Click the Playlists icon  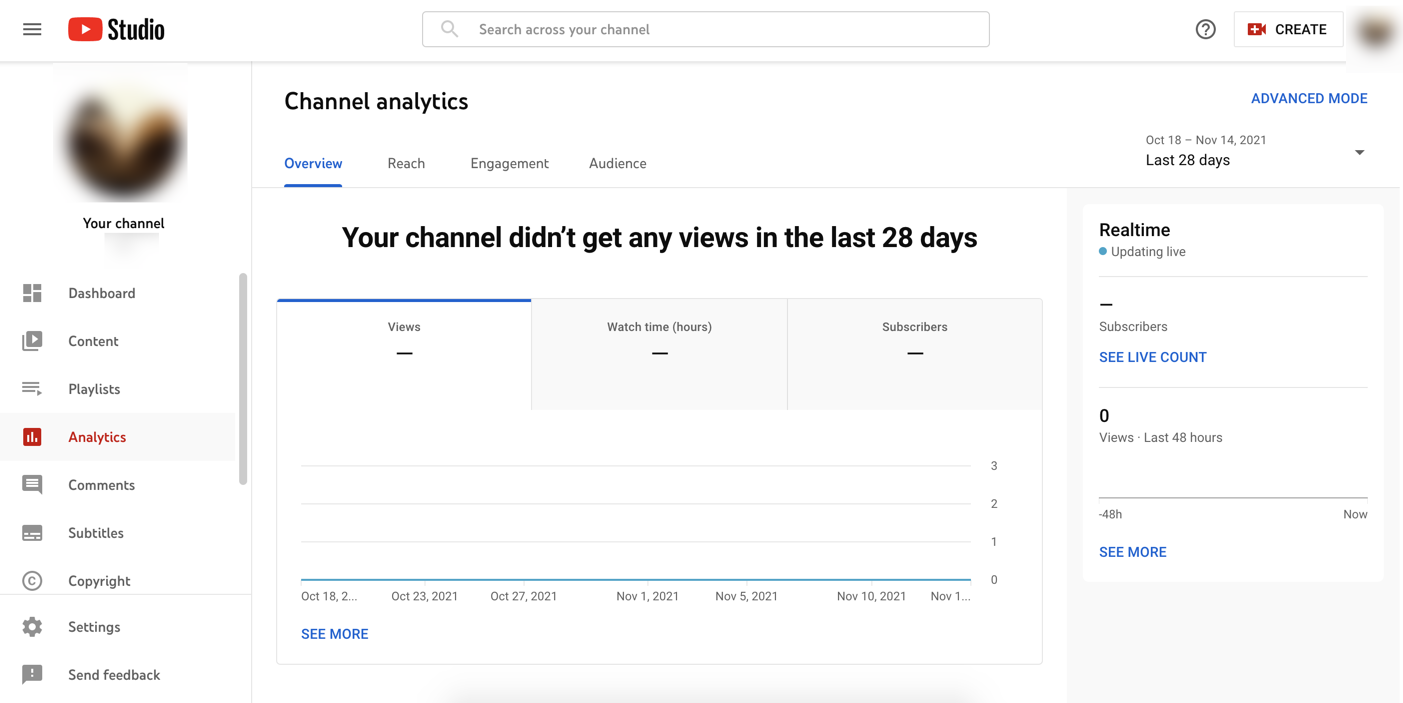point(32,389)
